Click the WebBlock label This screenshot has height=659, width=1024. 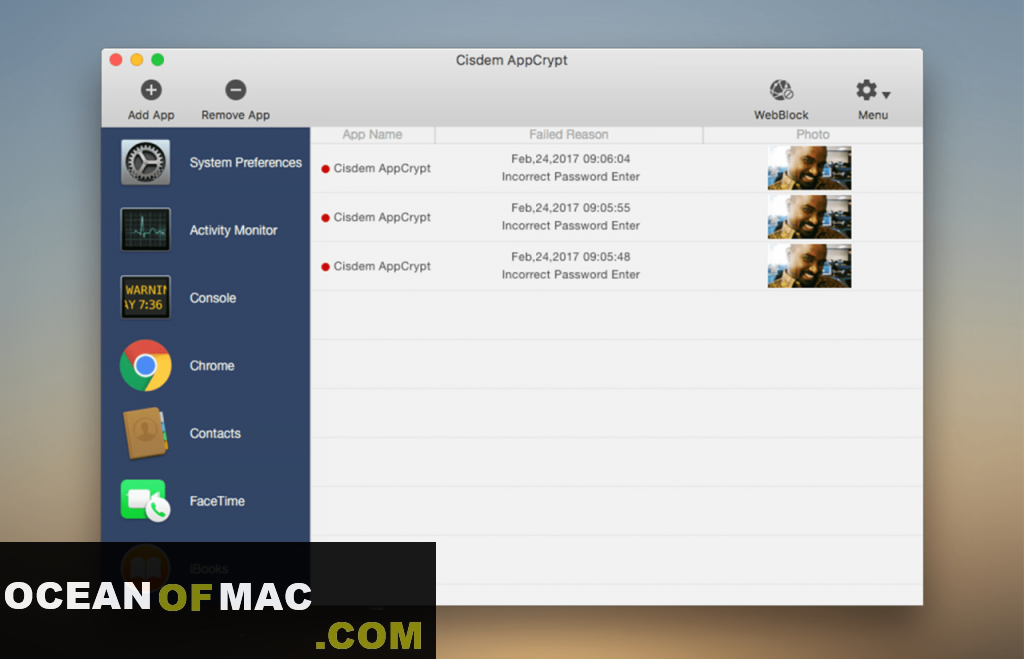(x=781, y=115)
